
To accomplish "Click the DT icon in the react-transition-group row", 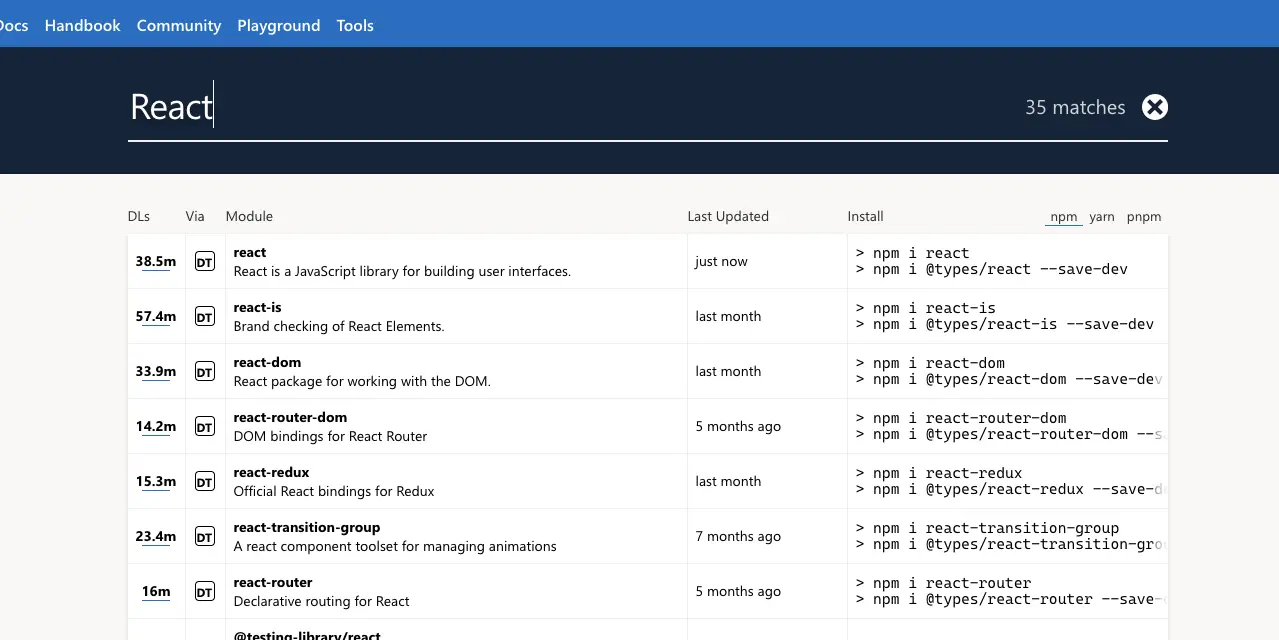I will click(204, 537).
